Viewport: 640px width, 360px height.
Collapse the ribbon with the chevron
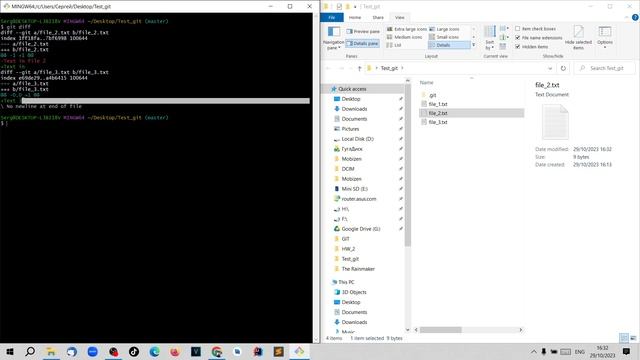pos(627,18)
